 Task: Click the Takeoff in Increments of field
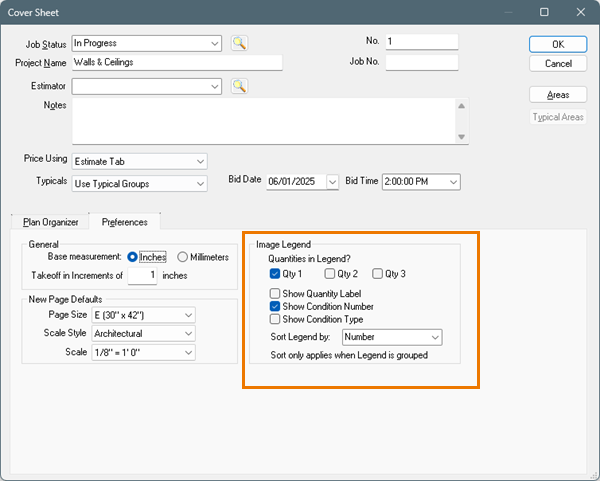(x=142, y=276)
